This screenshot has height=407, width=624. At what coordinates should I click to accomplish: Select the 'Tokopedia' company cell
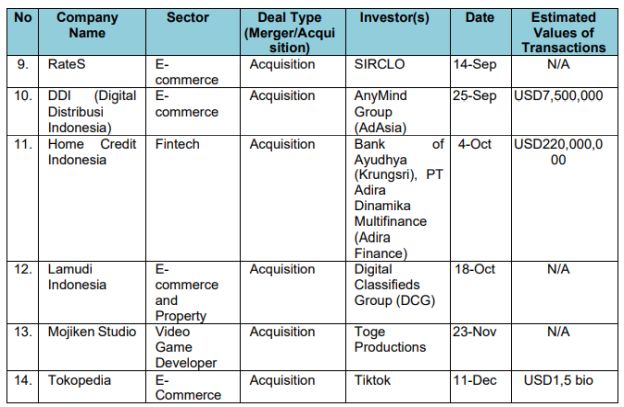tap(81, 380)
